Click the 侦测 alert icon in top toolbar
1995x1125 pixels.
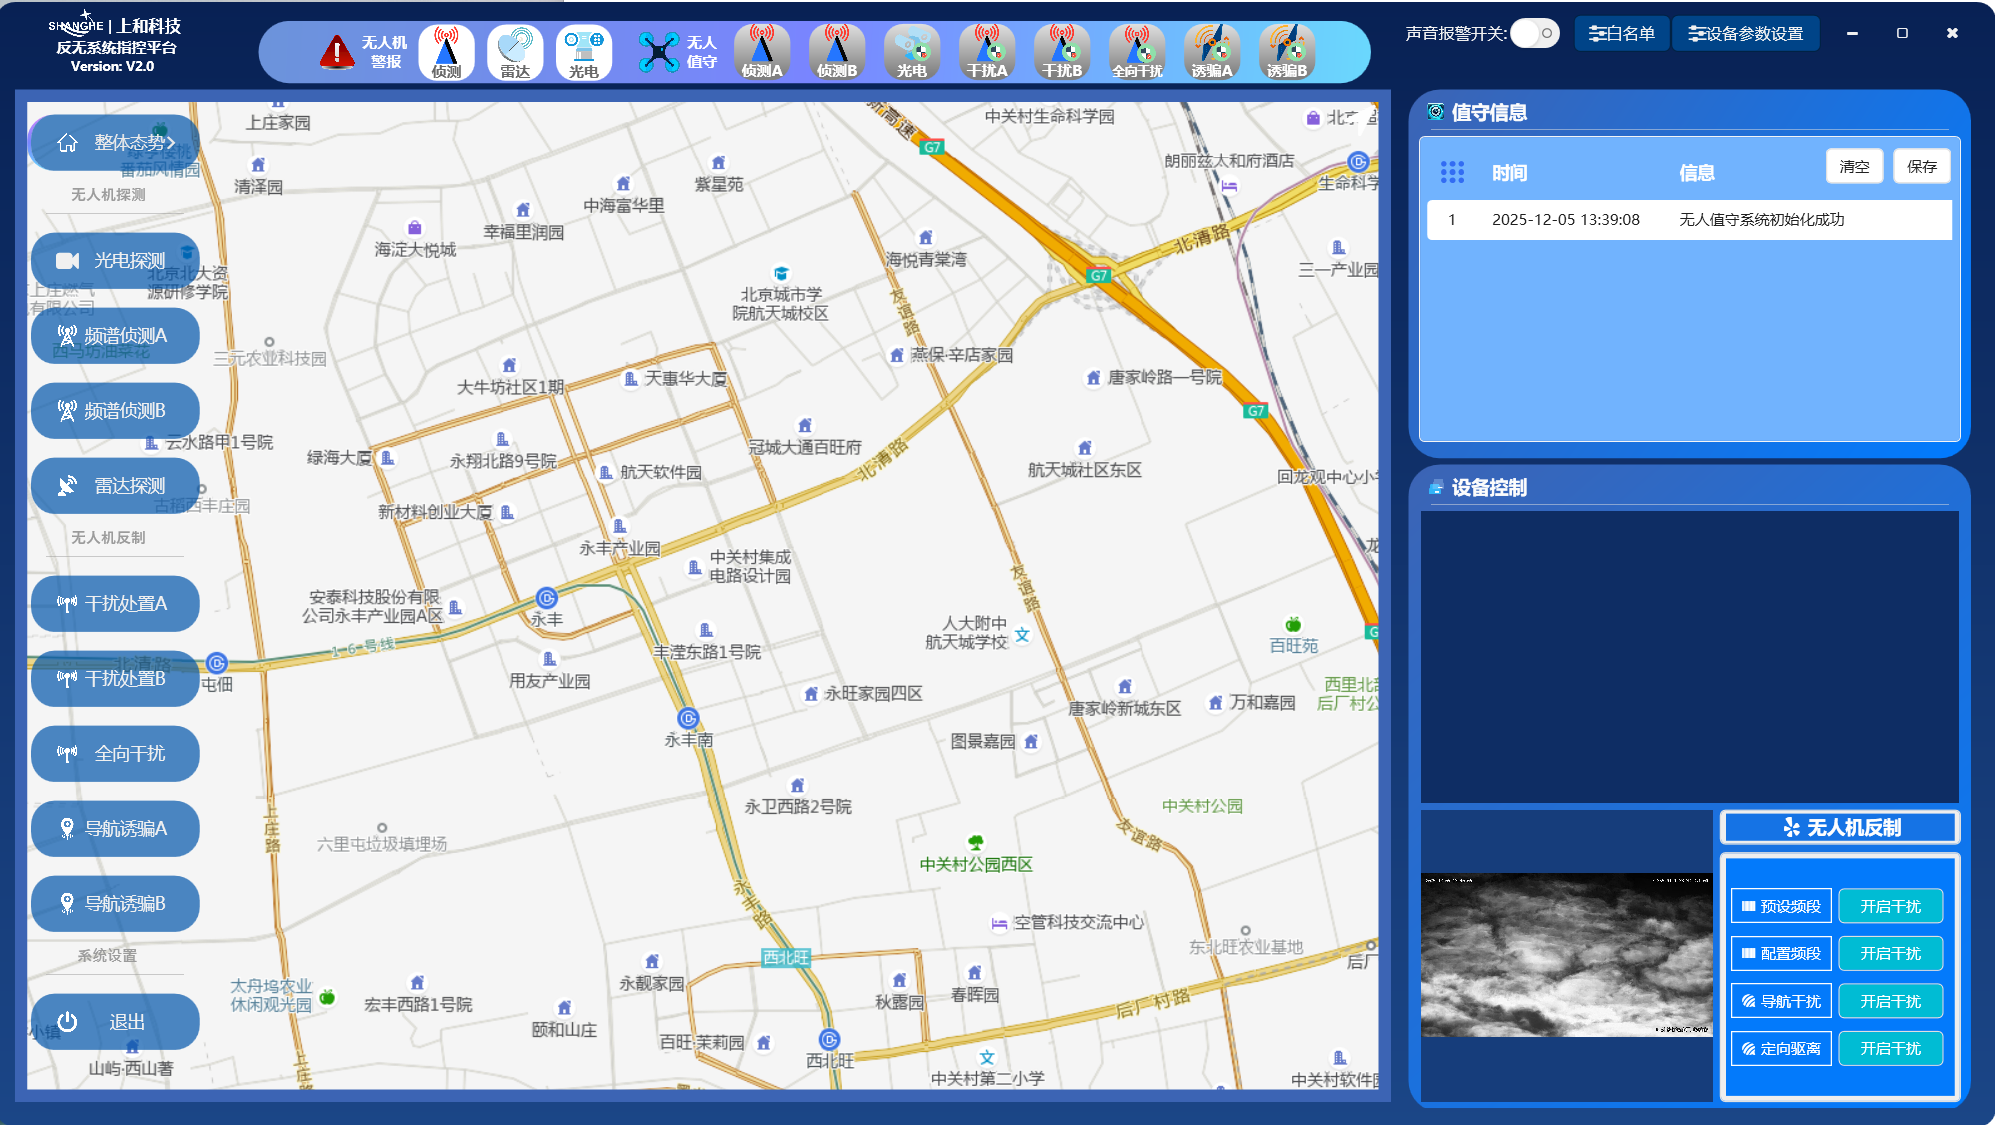click(446, 52)
